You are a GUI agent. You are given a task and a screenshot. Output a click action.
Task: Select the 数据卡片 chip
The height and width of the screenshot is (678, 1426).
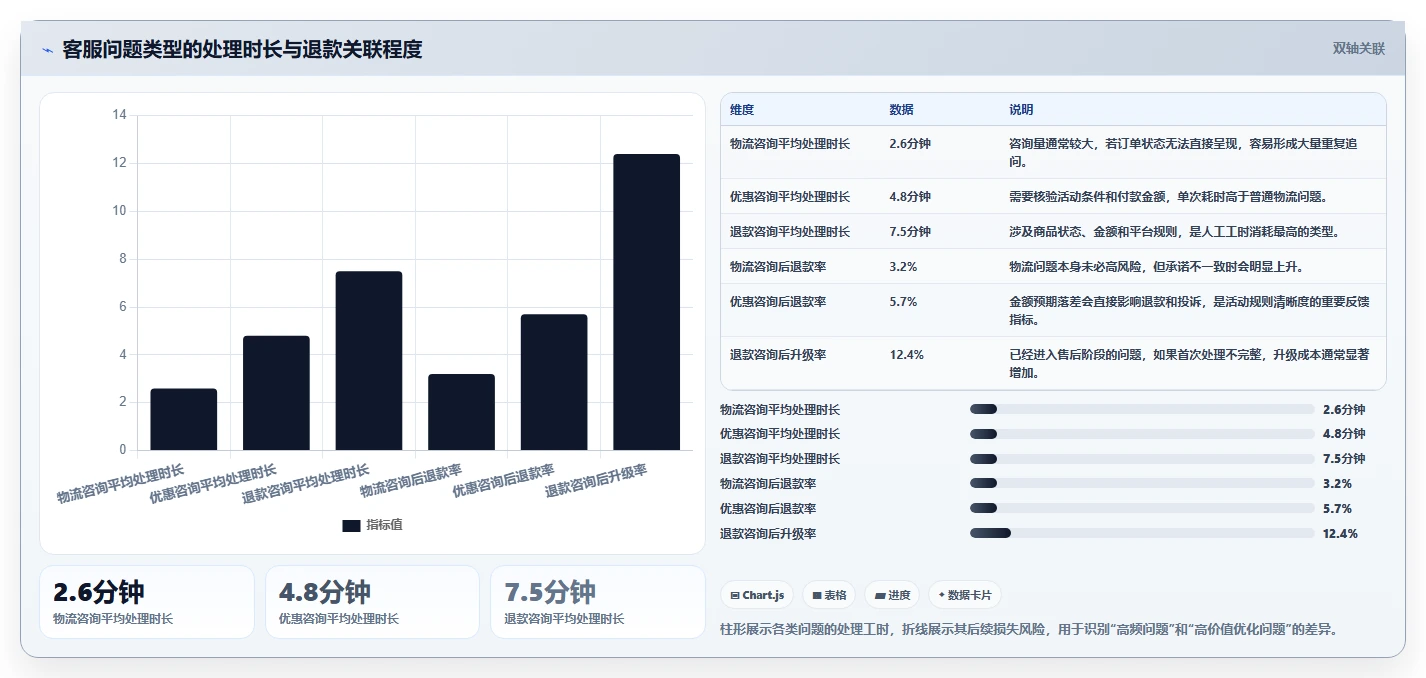point(964,595)
